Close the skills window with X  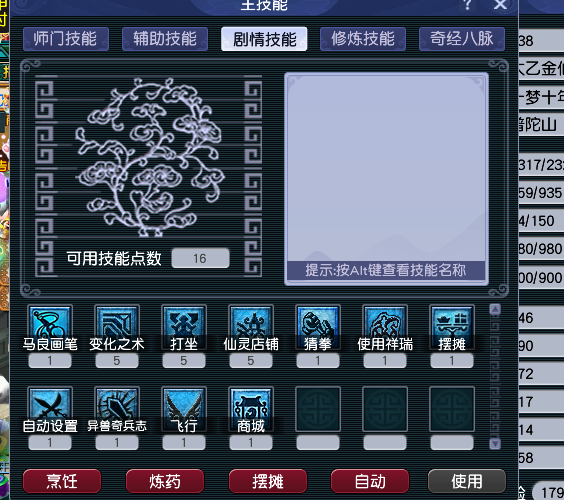[500, 5]
